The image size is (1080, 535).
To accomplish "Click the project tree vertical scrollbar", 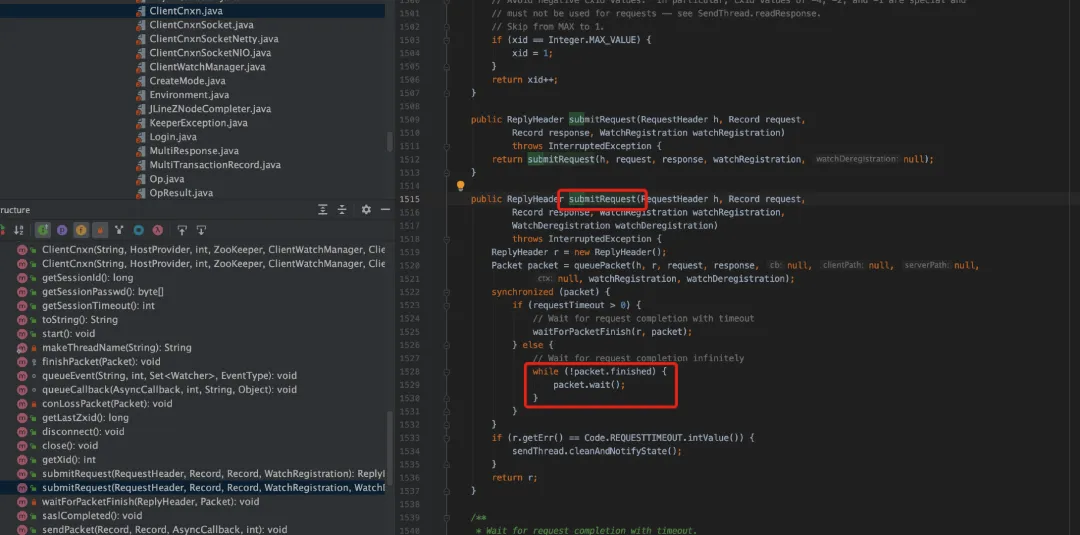I will (x=389, y=141).
